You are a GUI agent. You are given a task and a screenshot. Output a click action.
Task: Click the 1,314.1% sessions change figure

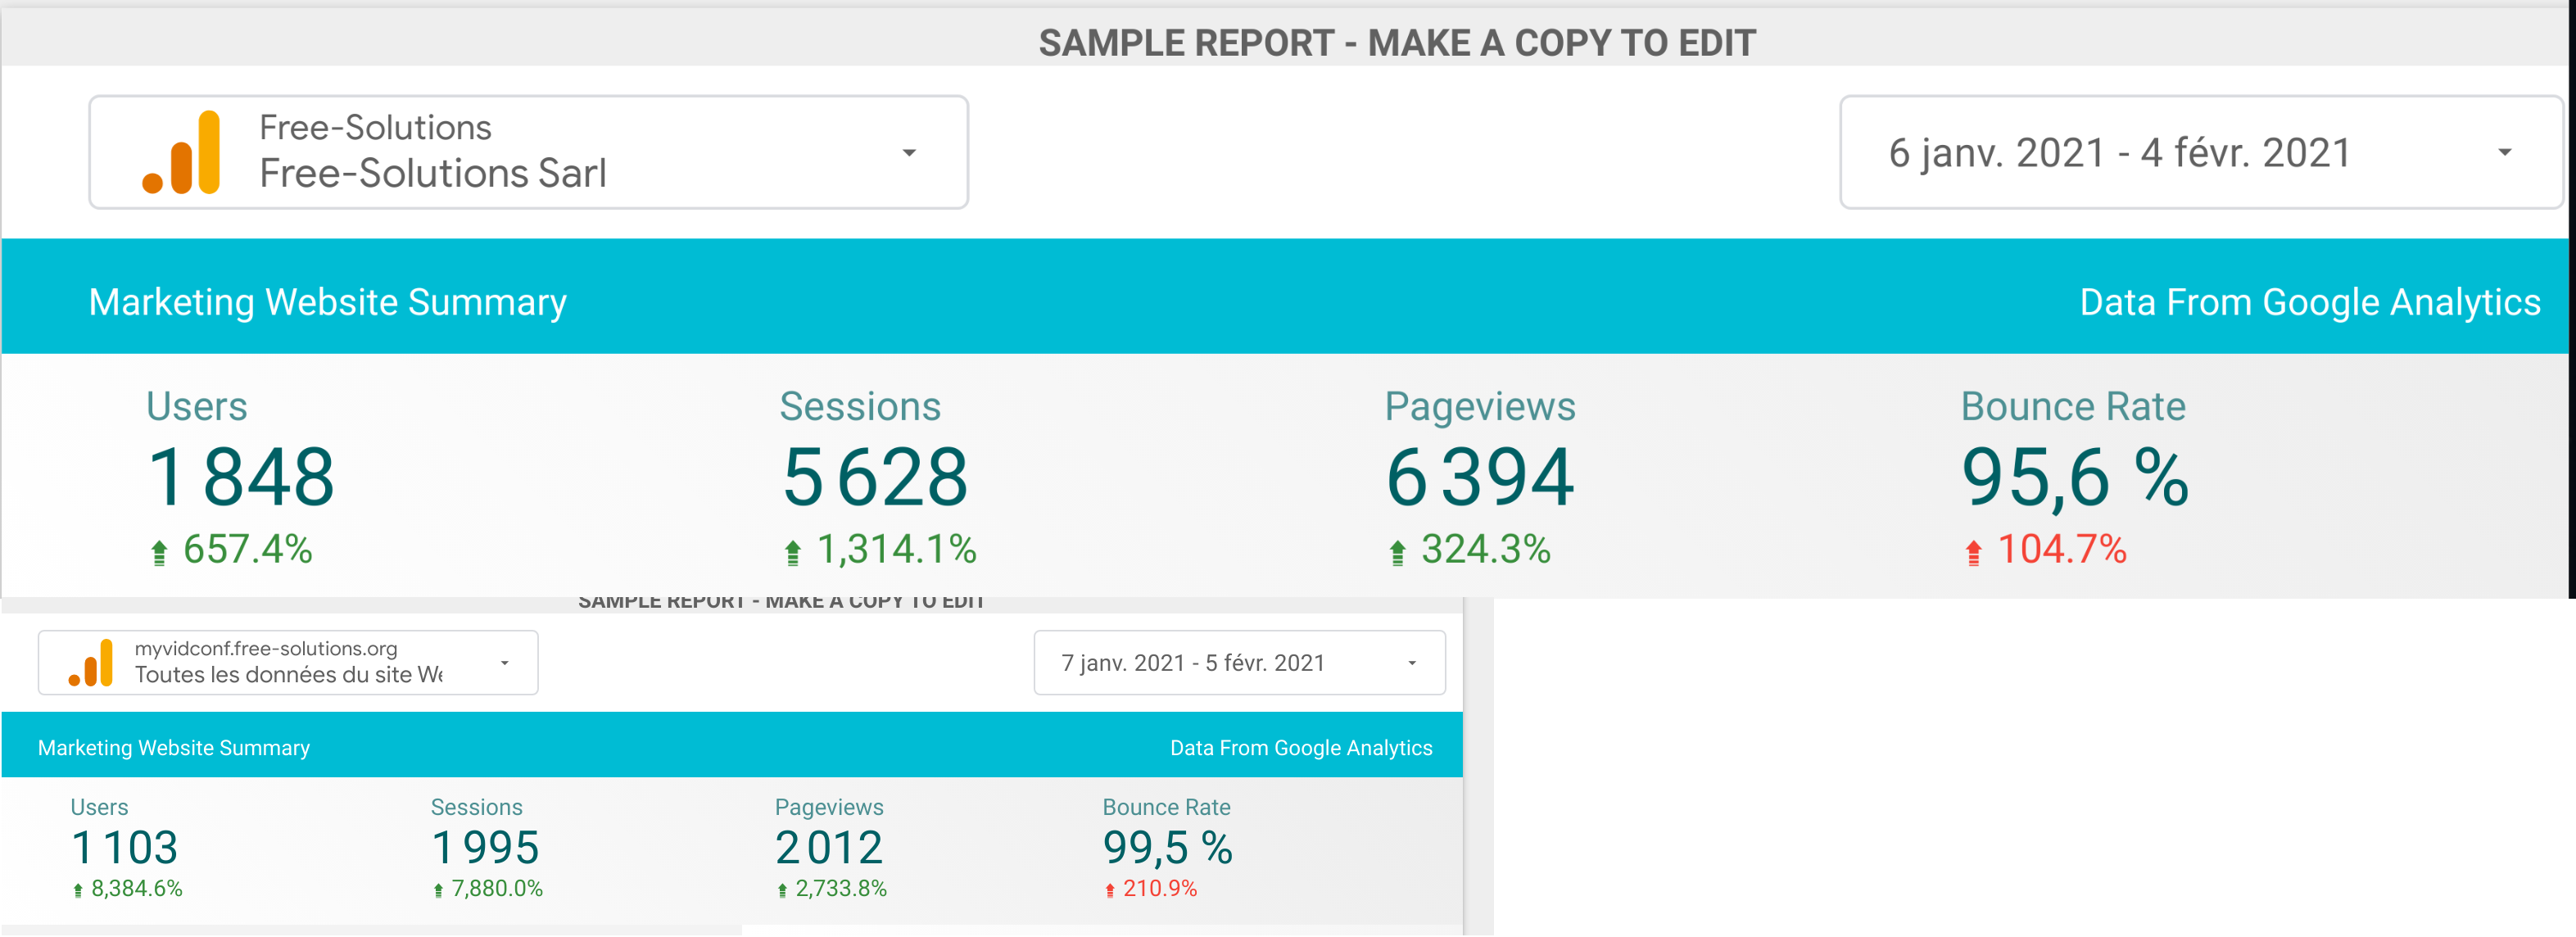(x=897, y=549)
